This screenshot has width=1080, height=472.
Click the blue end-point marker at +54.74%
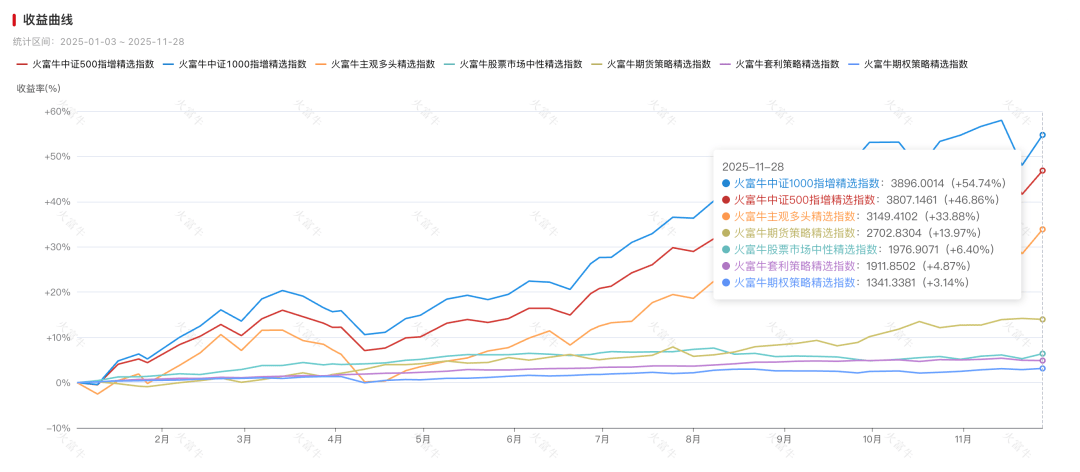click(x=1042, y=135)
